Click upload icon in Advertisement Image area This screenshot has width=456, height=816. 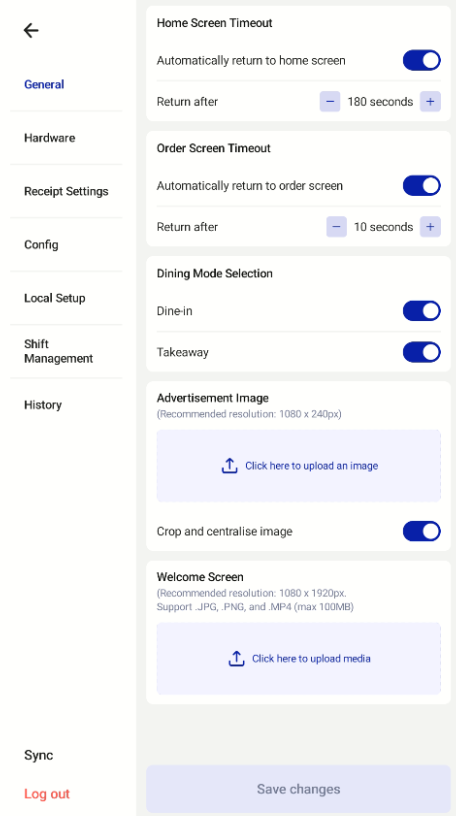230,466
